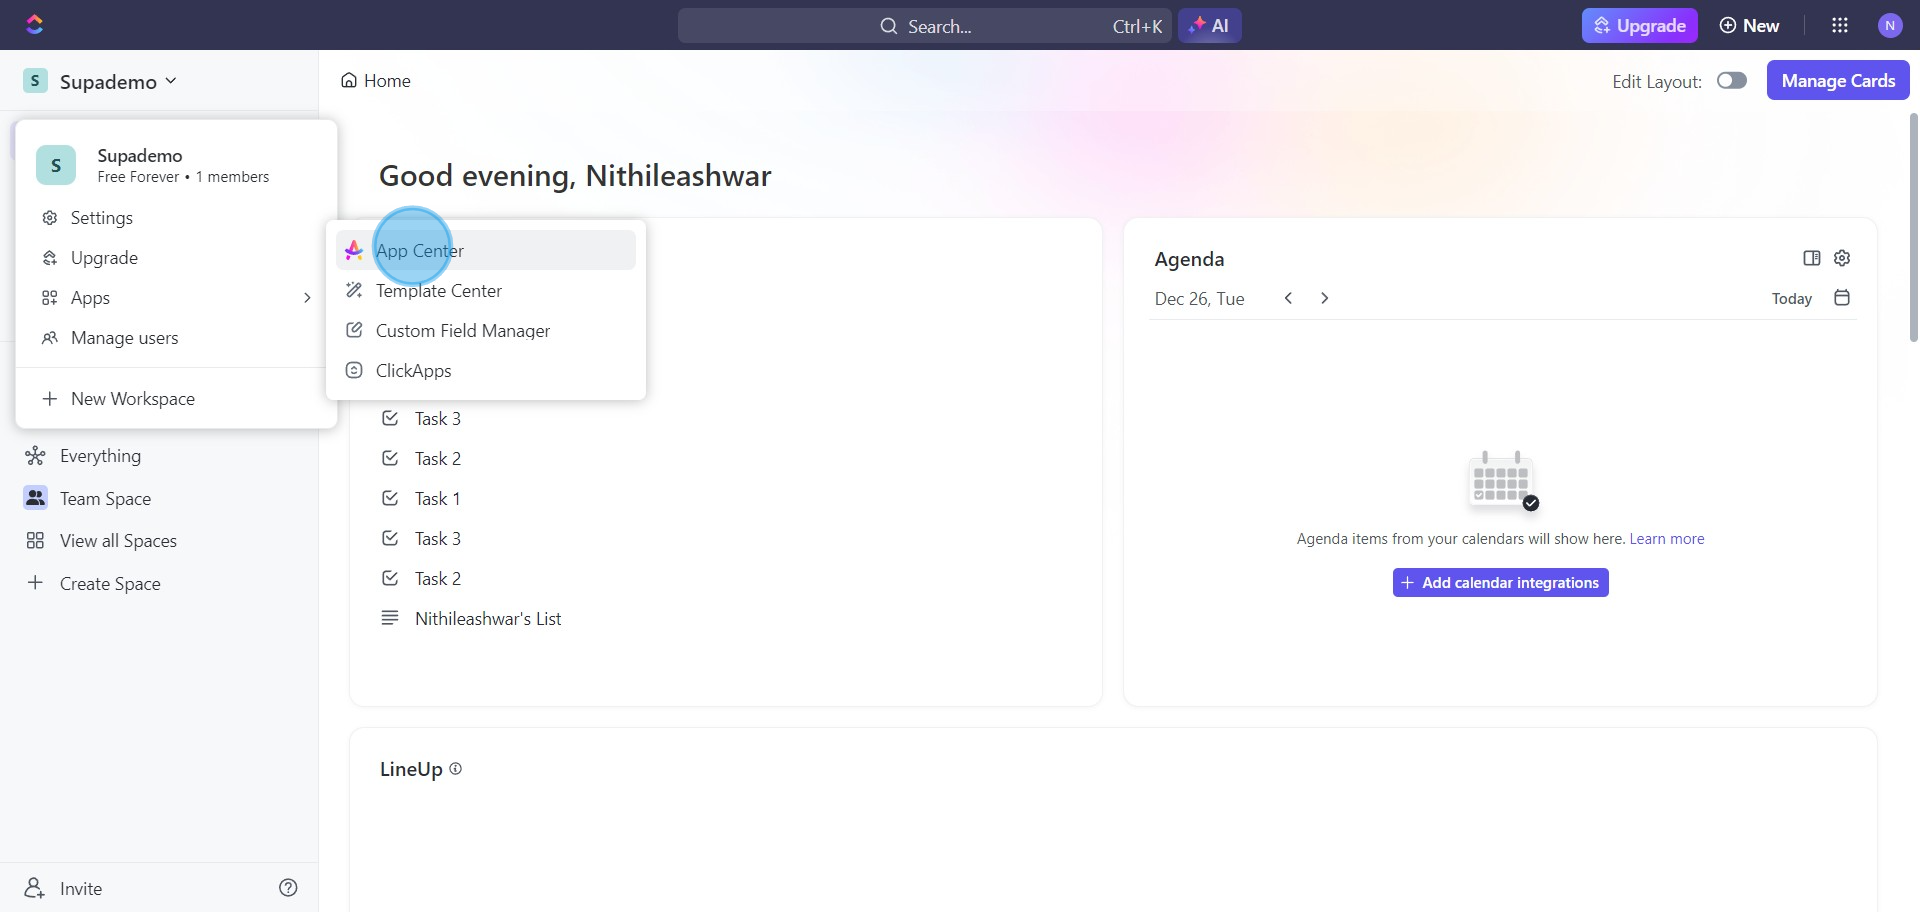Go to next day in Agenda
The height and width of the screenshot is (912, 1920).
[1324, 298]
